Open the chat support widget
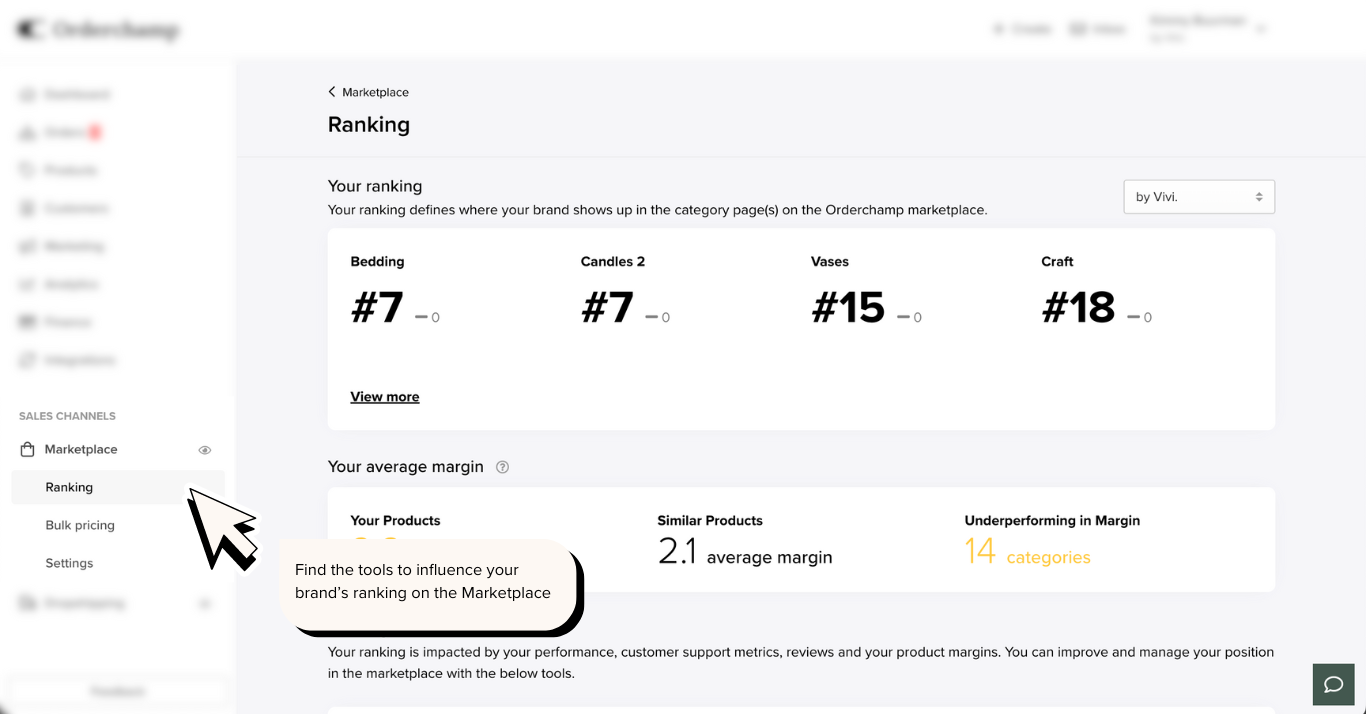Screen dimensions: 1366x714 pos(1333,685)
